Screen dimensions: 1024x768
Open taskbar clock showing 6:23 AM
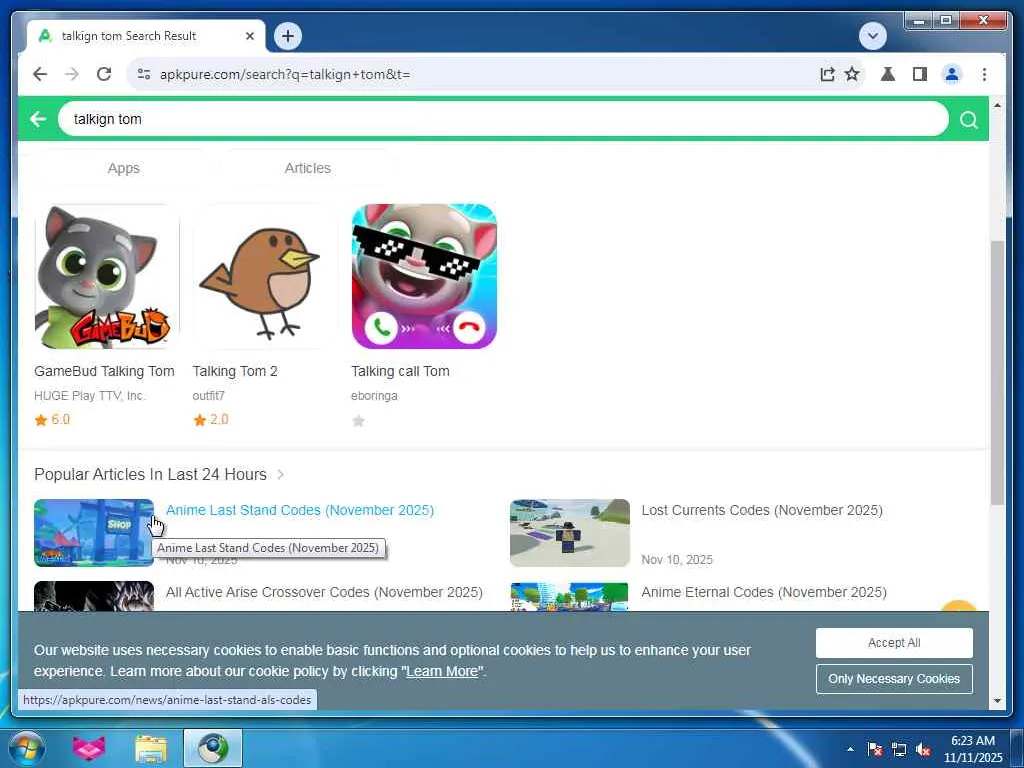[973, 749]
